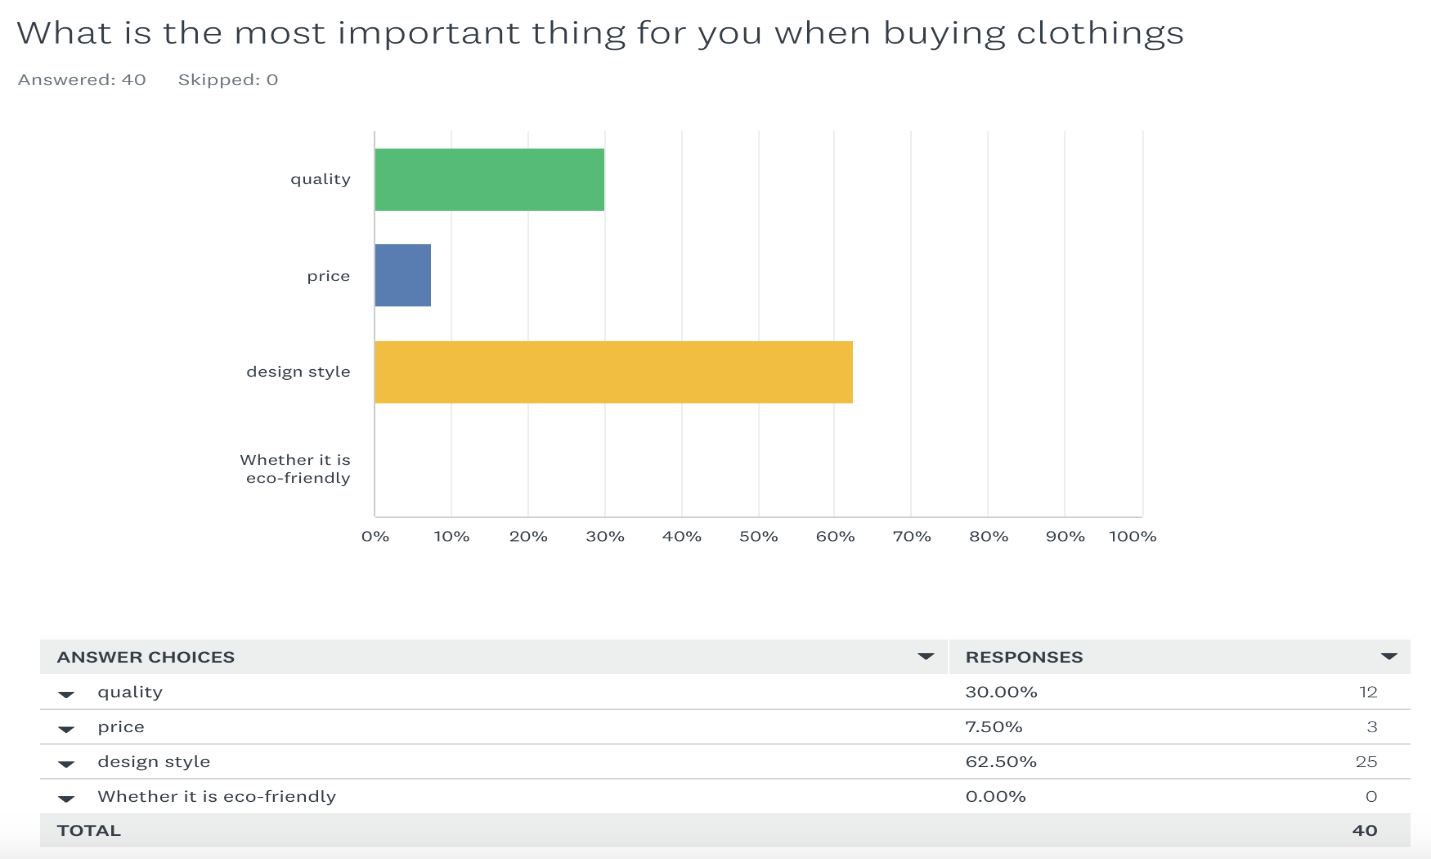Click the Responses column header
The width and height of the screenshot is (1431, 859).
(x=1024, y=657)
